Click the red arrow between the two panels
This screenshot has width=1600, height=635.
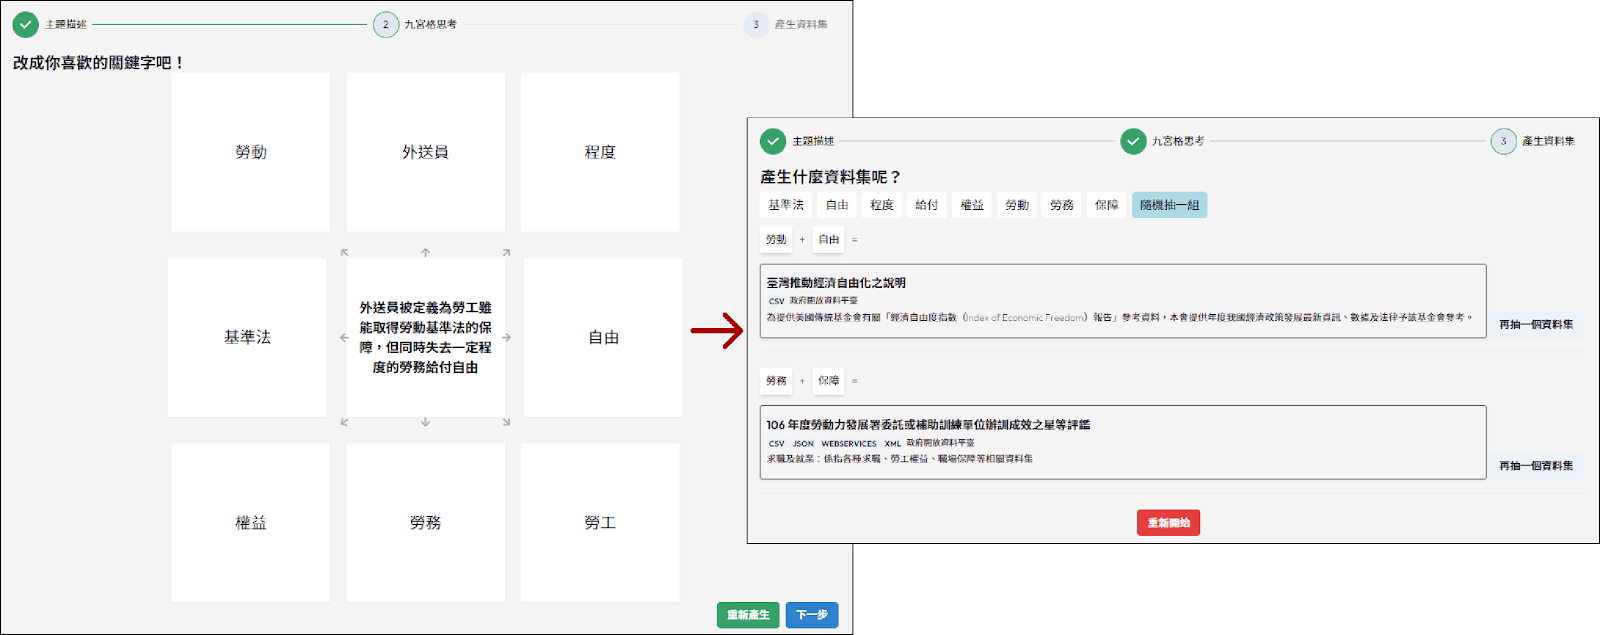(x=717, y=331)
